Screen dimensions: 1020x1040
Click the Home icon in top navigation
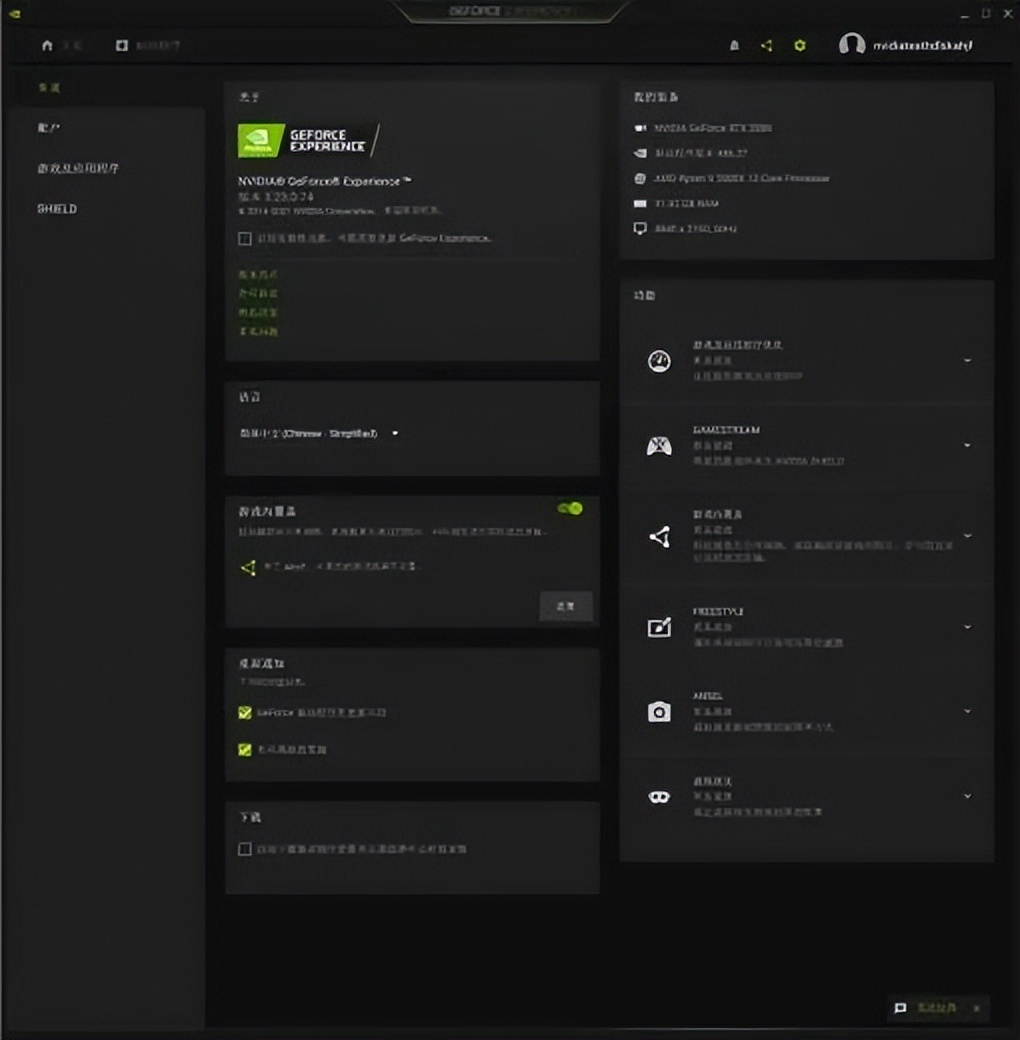(47, 46)
